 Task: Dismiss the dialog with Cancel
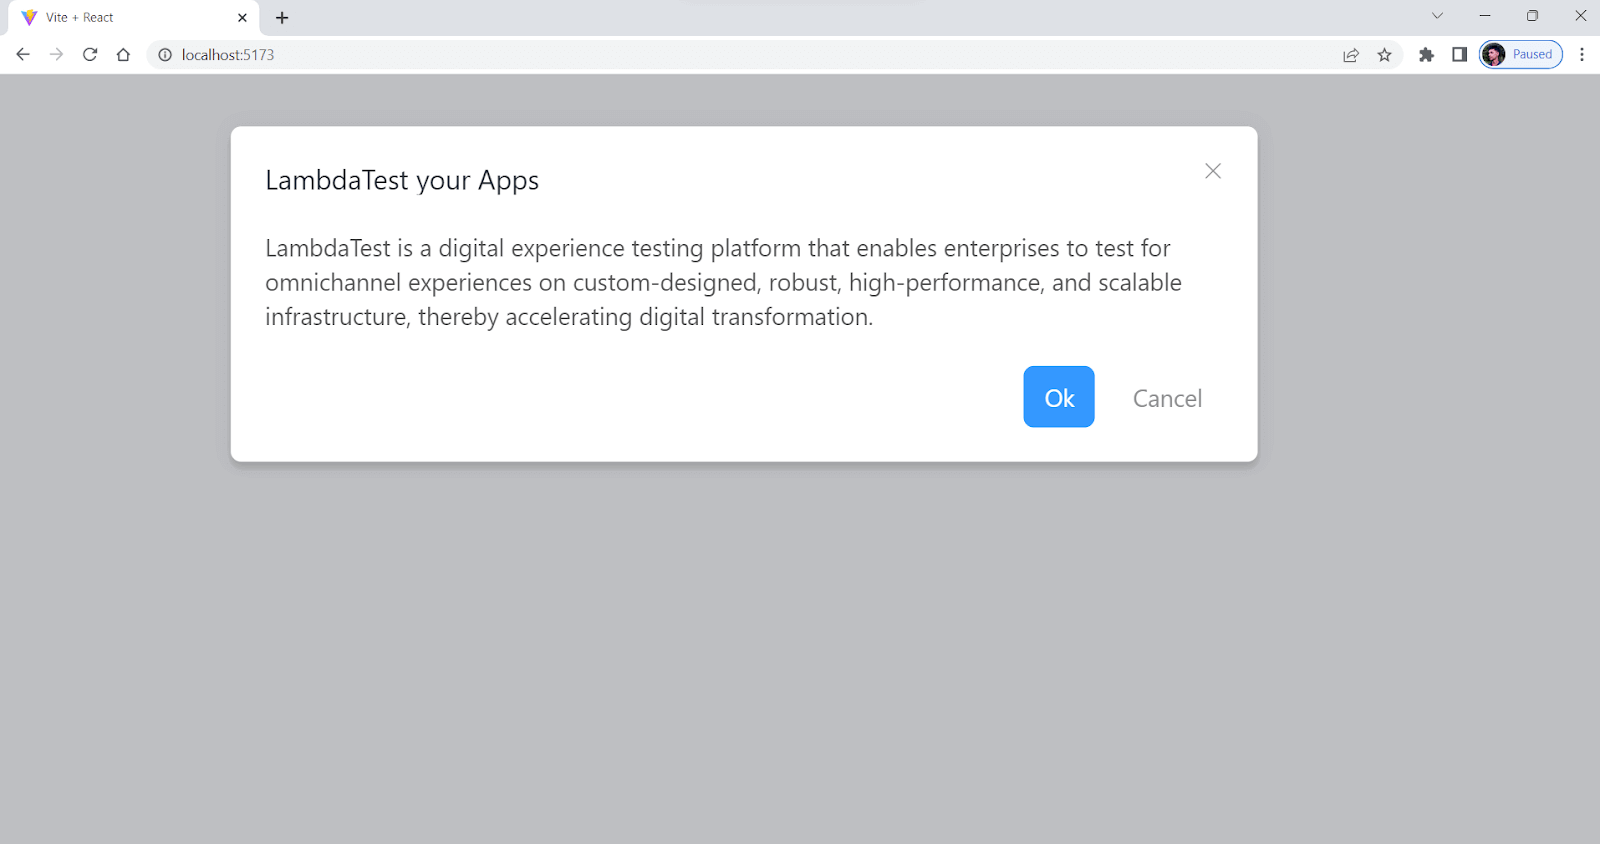click(x=1167, y=398)
